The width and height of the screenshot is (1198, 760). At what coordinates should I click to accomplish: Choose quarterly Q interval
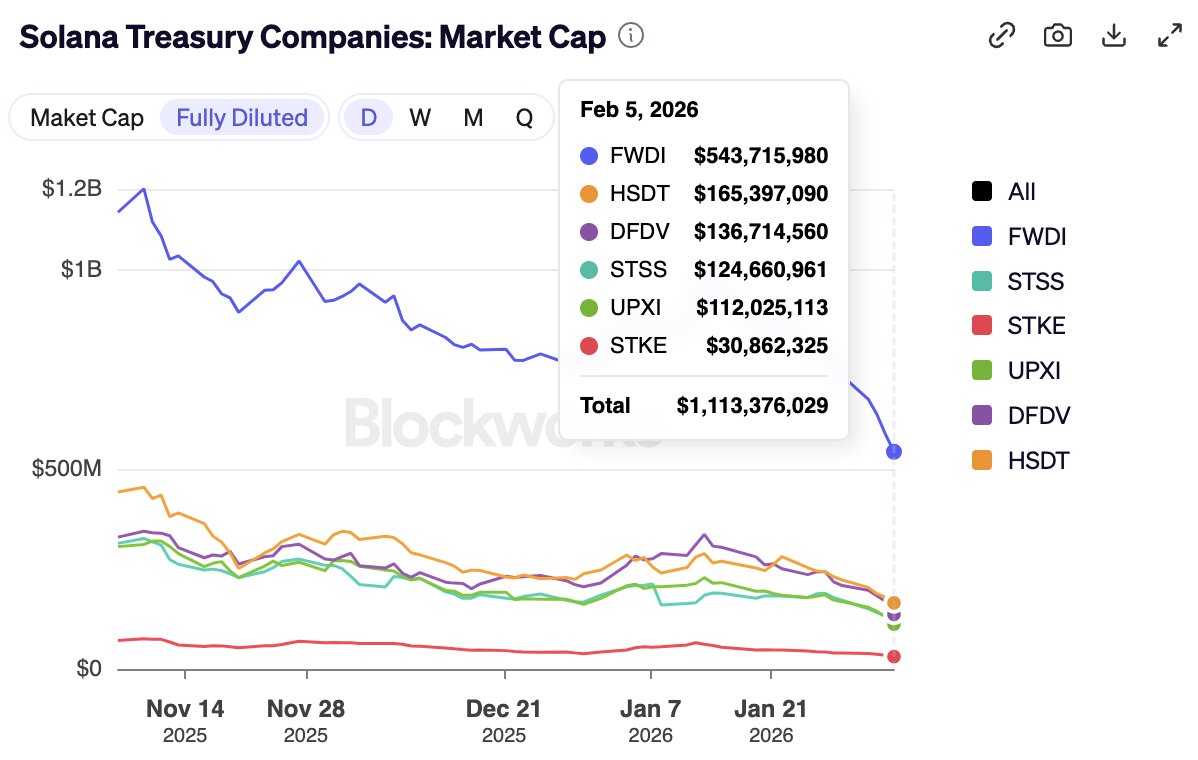[x=524, y=118]
